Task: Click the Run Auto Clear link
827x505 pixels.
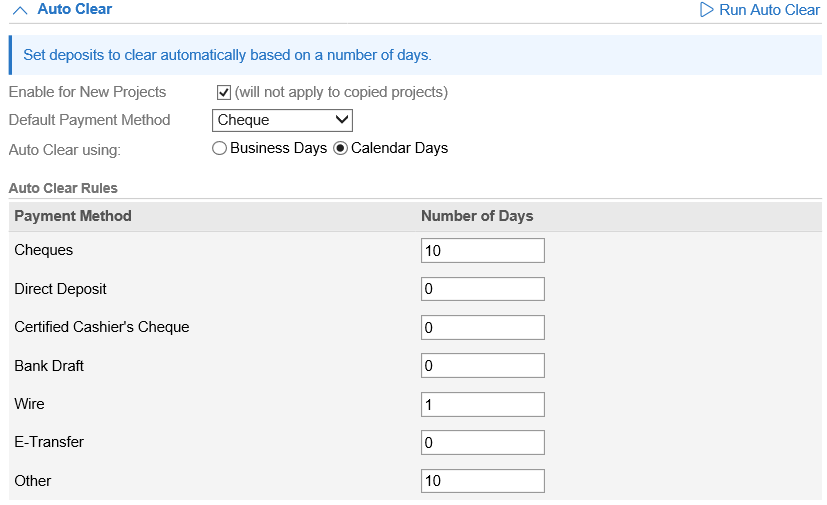Action: 769,10
